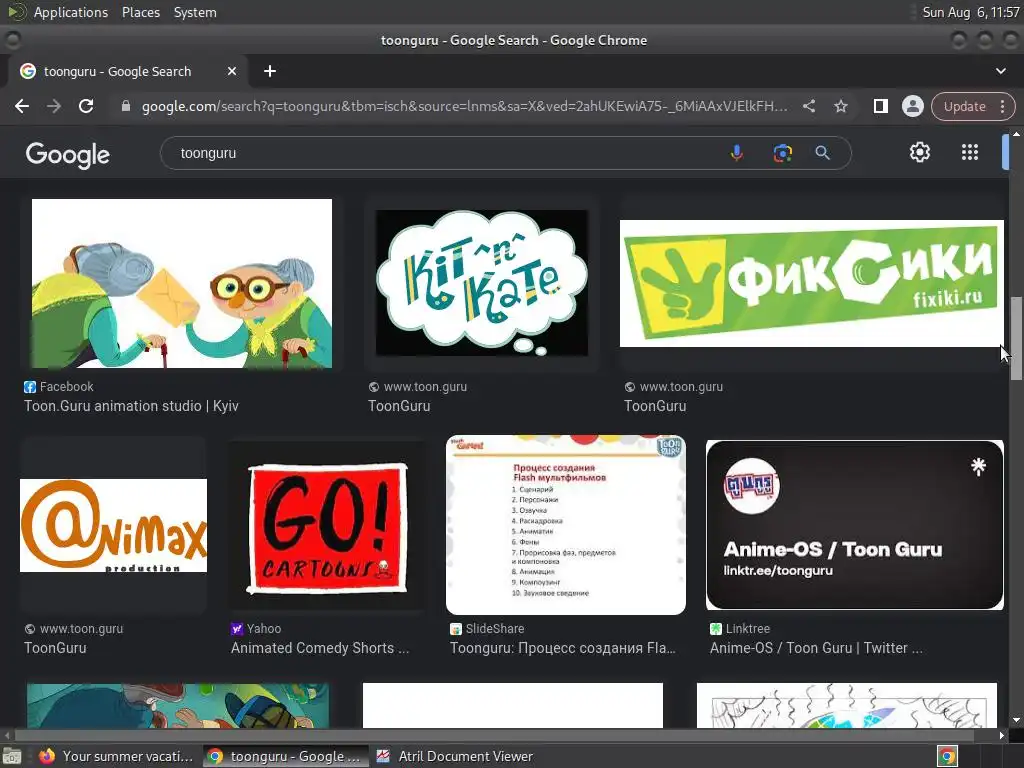Open the Chrome side panel
This screenshot has width=1024, height=768.
click(x=880, y=106)
